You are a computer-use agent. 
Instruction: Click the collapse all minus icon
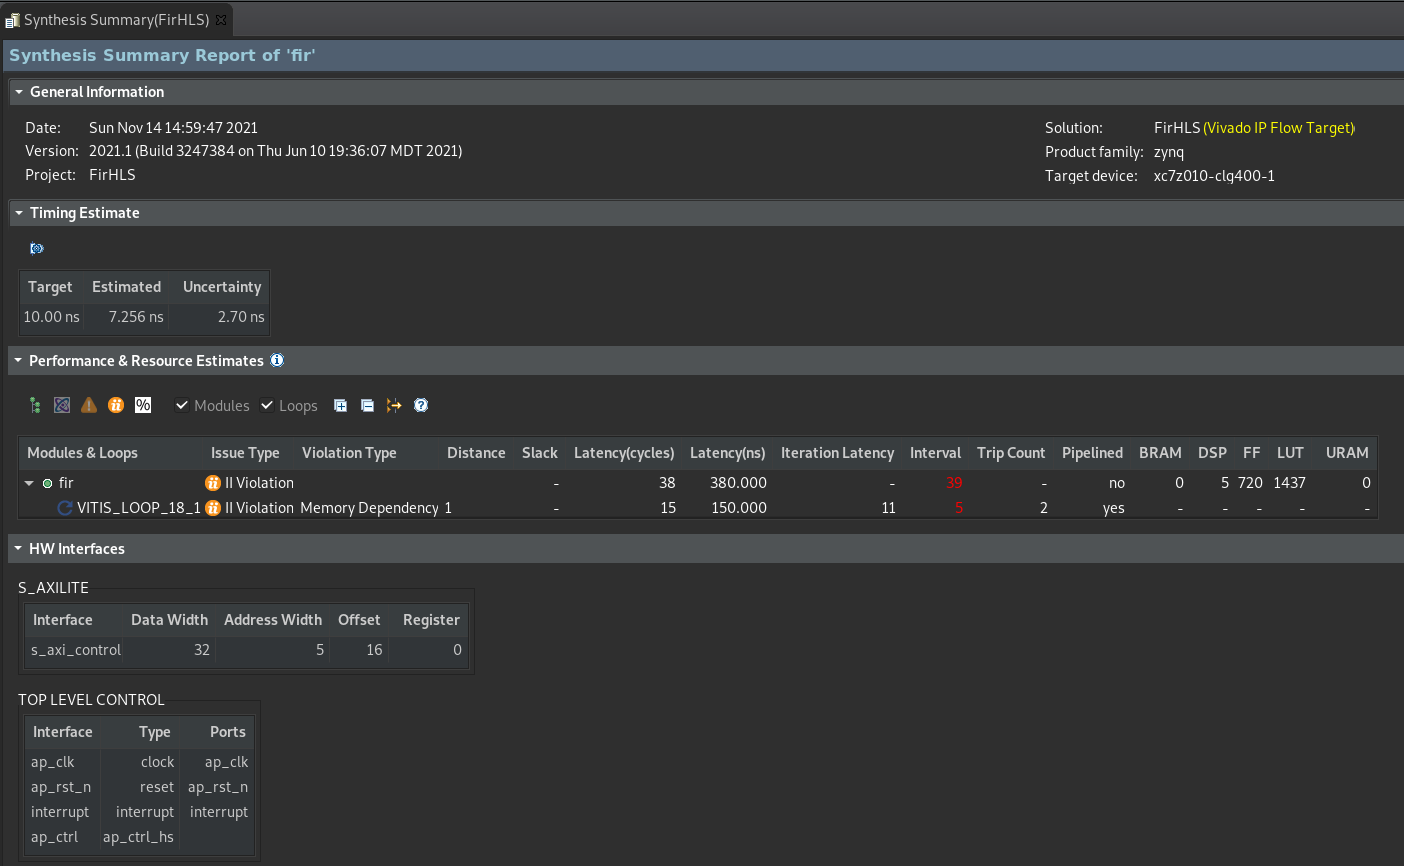tap(367, 405)
